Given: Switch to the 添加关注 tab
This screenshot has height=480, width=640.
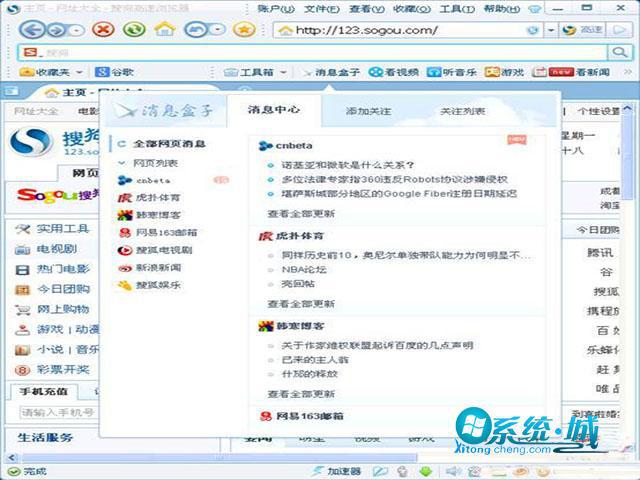Looking at the screenshot, I should (x=368, y=111).
